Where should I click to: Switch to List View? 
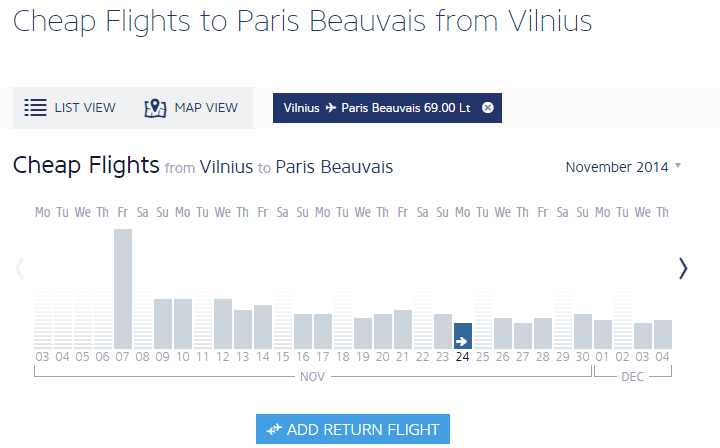click(x=70, y=108)
